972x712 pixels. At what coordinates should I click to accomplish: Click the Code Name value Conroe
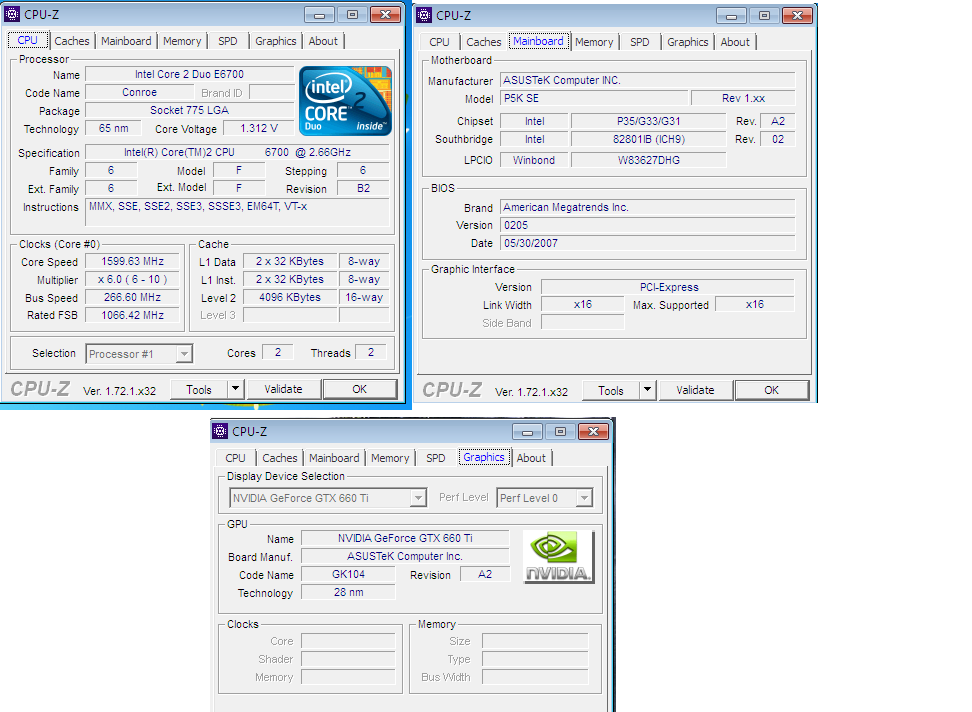[139, 92]
